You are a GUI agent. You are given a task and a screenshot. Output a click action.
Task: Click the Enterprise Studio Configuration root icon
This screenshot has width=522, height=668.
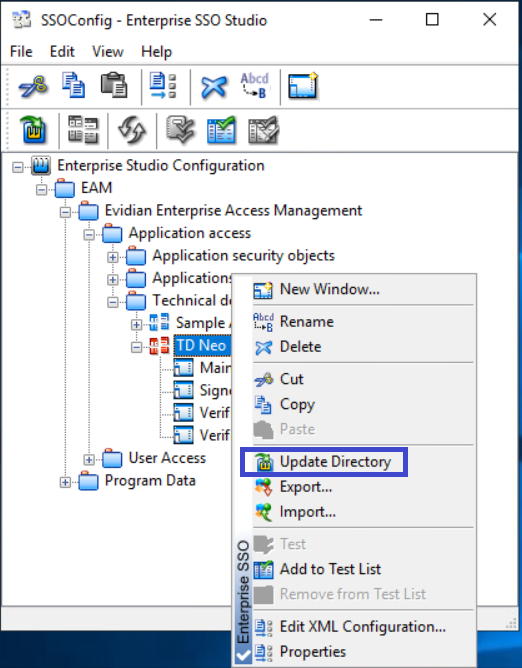[41, 165]
